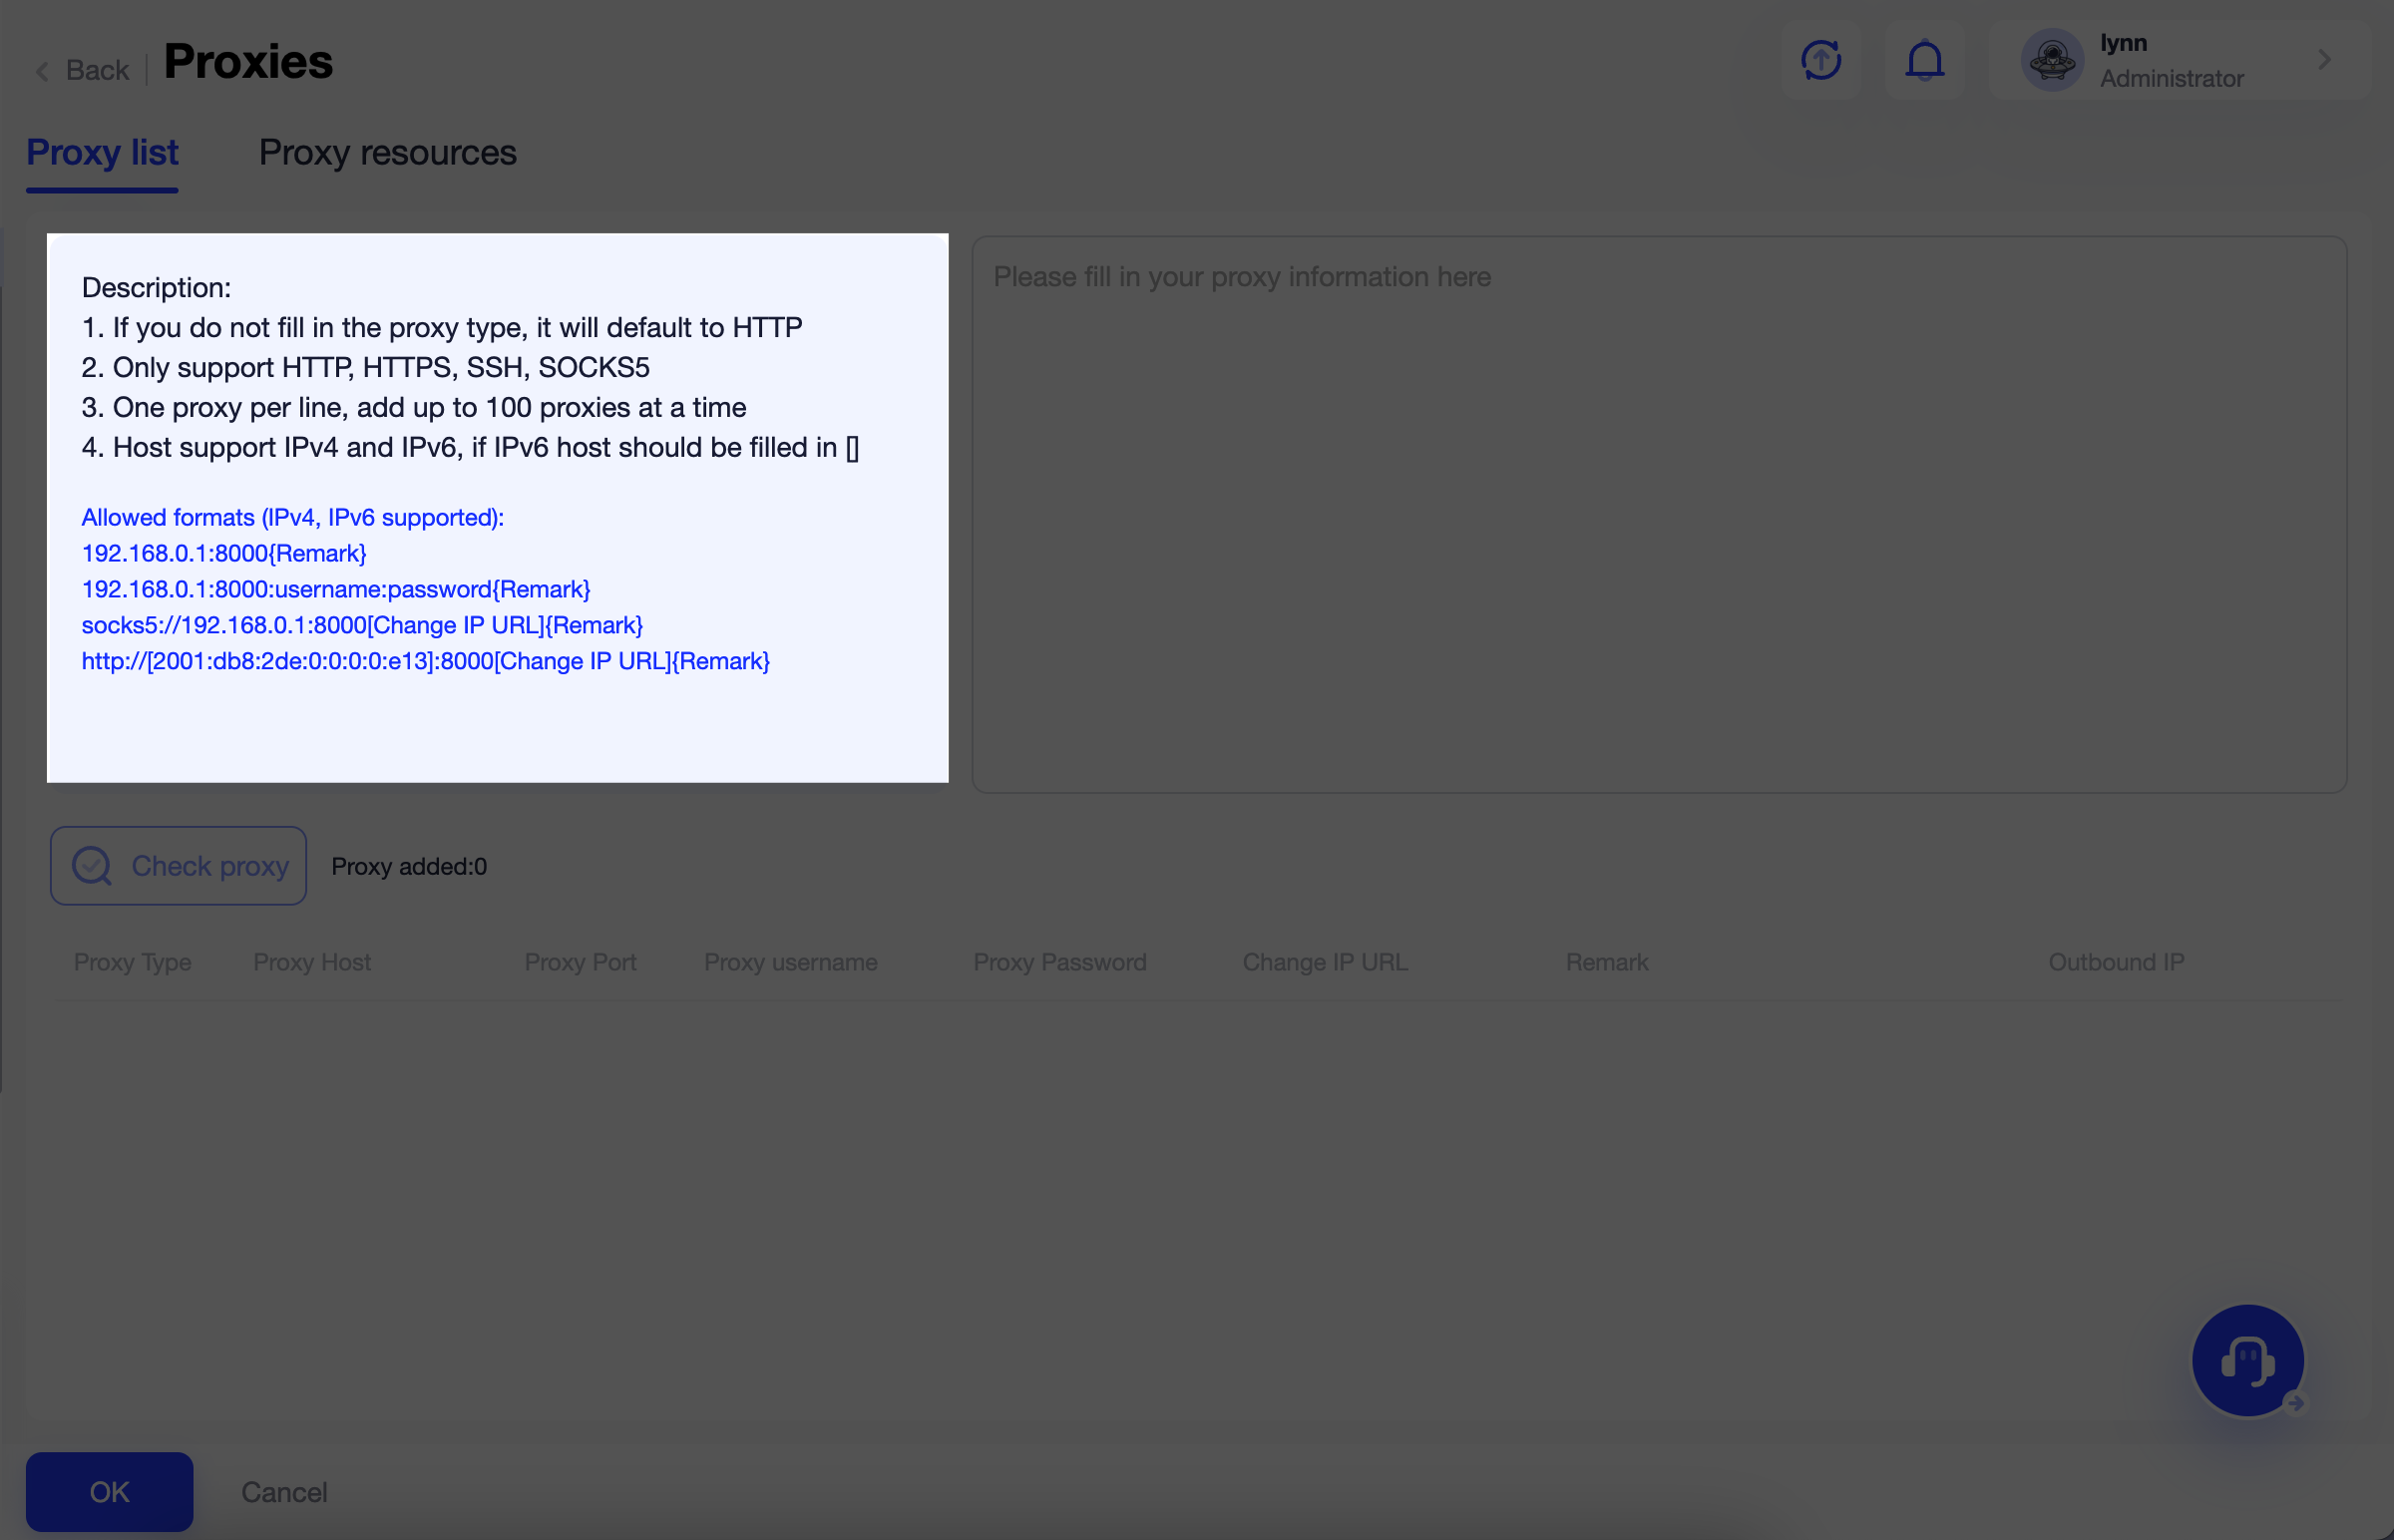This screenshot has width=2394, height=1540.
Task: Open support chat via the headset icon
Action: coord(2246,1360)
